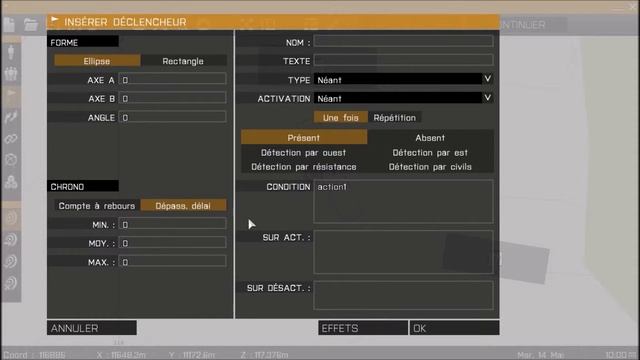Click the partly hidden Continuer button
The image size is (640, 360).
click(x=533, y=25)
